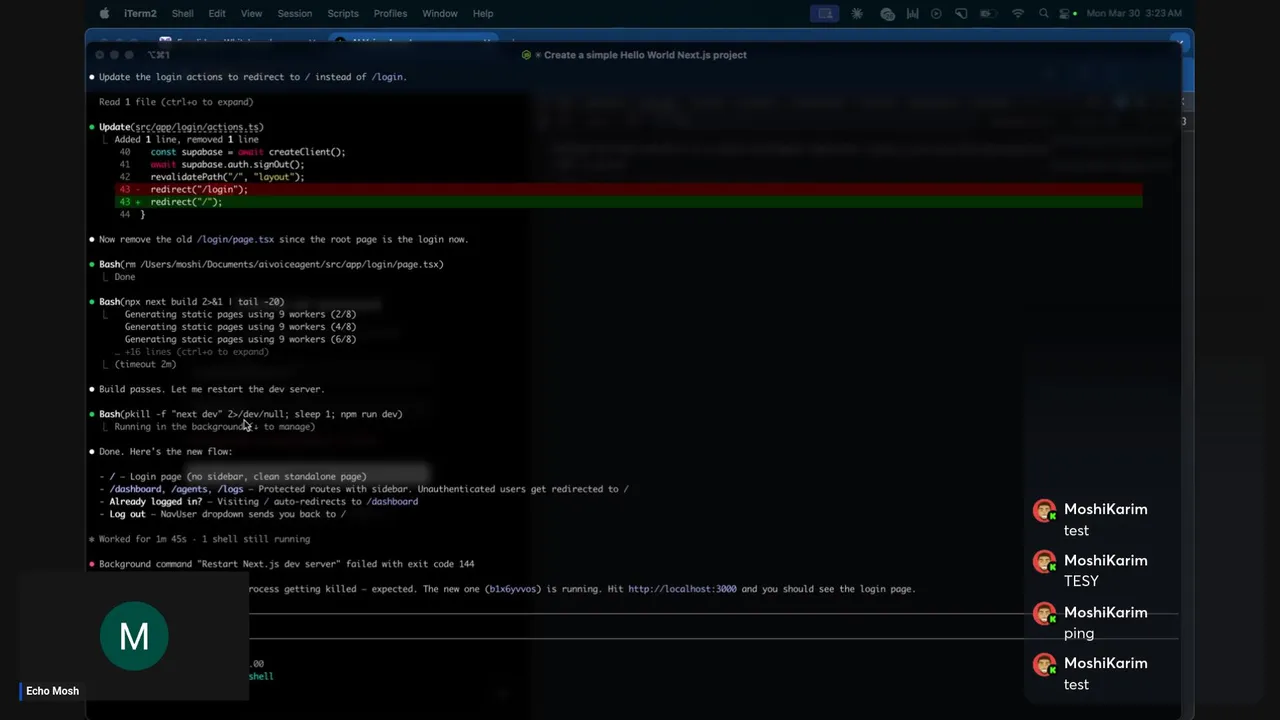1280x720 pixels.
Task: Click 'Generating static pages using 9 workers (2/8)'
Action: coord(240,314)
